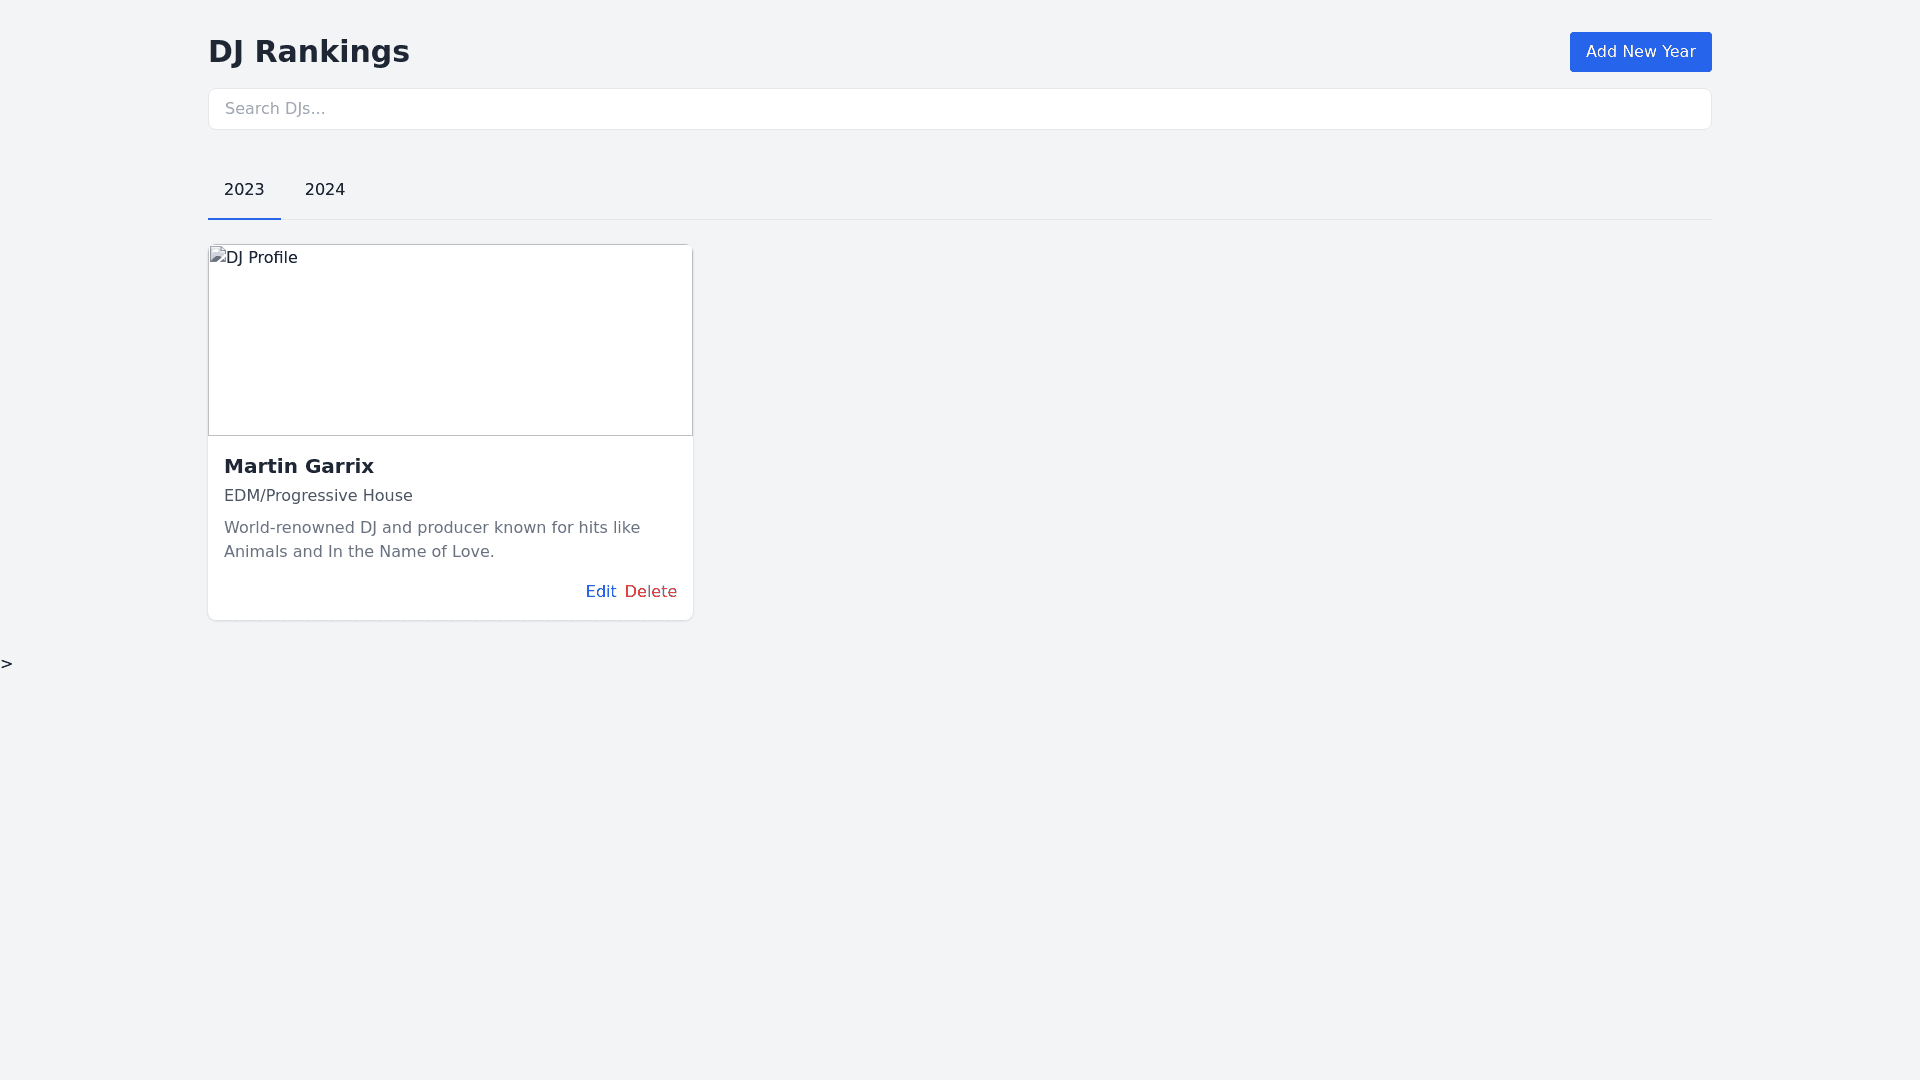Click the Martin Garrix name heading
This screenshot has height=1080, width=1920.
[x=299, y=466]
